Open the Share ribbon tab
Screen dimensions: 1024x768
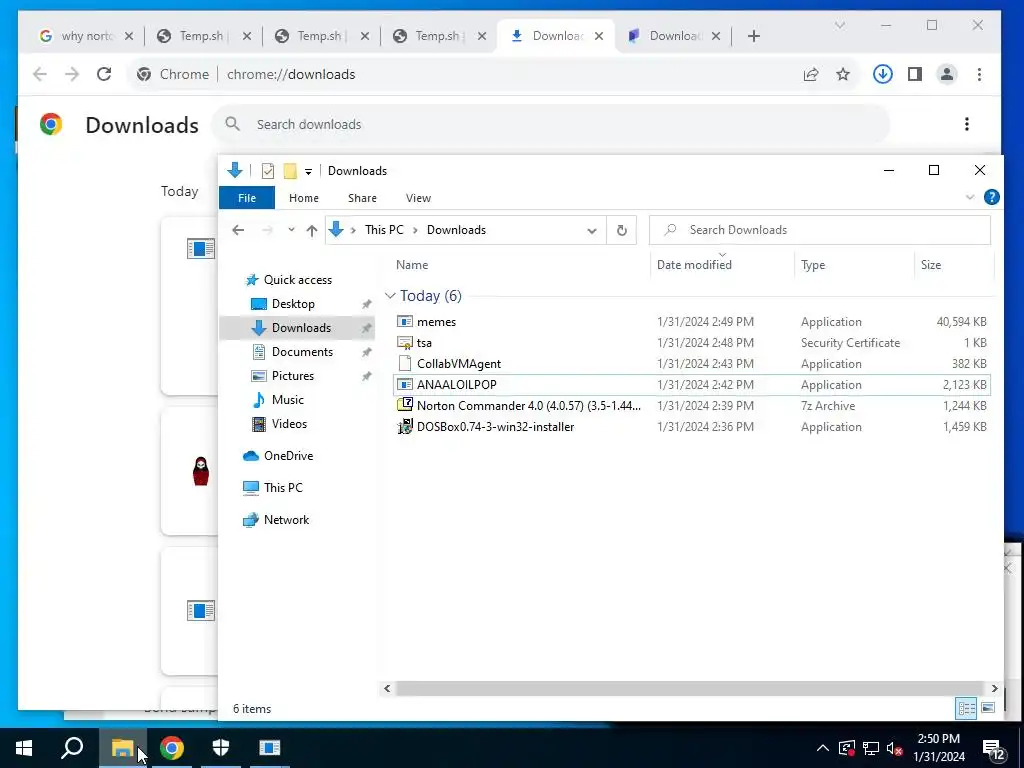pyautogui.click(x=362, y=198)
